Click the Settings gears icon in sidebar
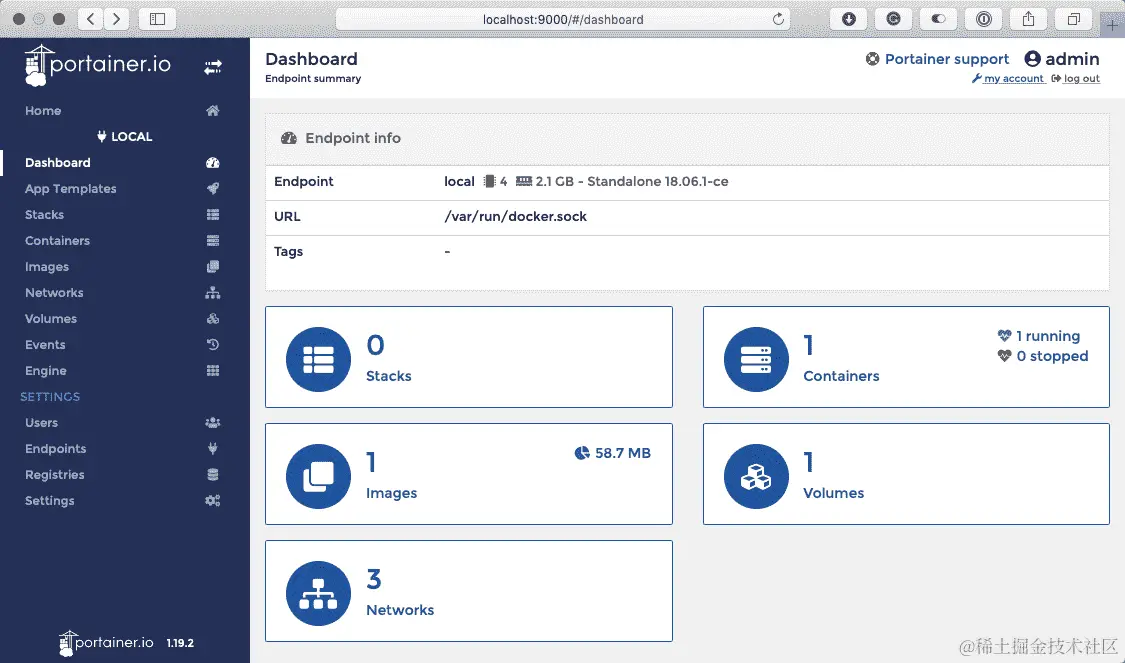 point(212,501)
